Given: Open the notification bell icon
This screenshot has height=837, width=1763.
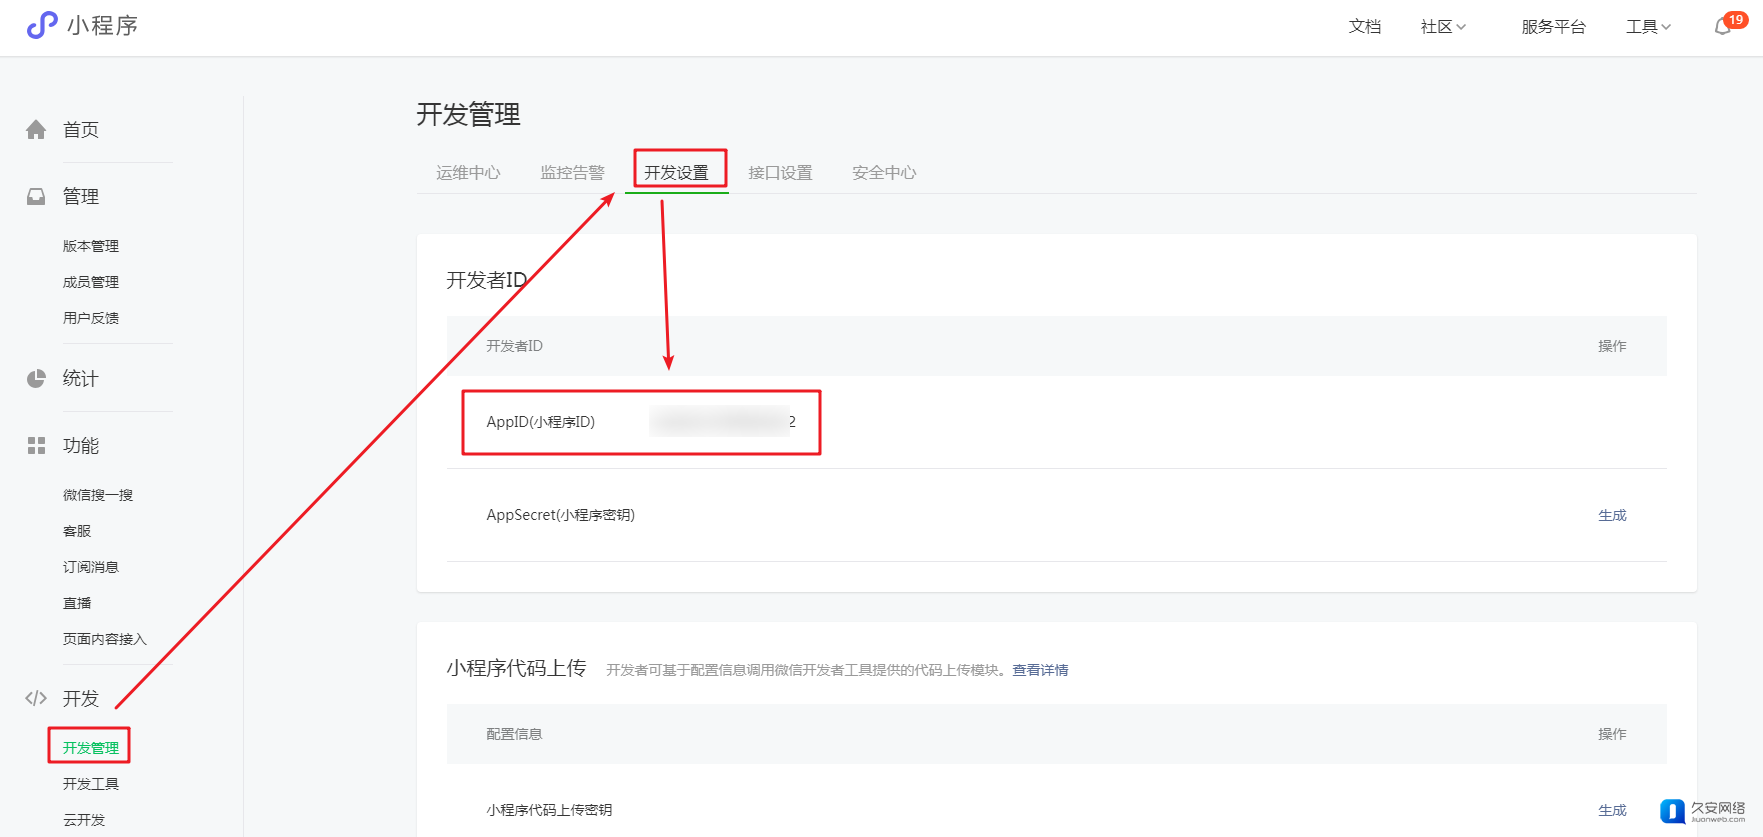Looking at the screenshot, I should [1722, 27].
